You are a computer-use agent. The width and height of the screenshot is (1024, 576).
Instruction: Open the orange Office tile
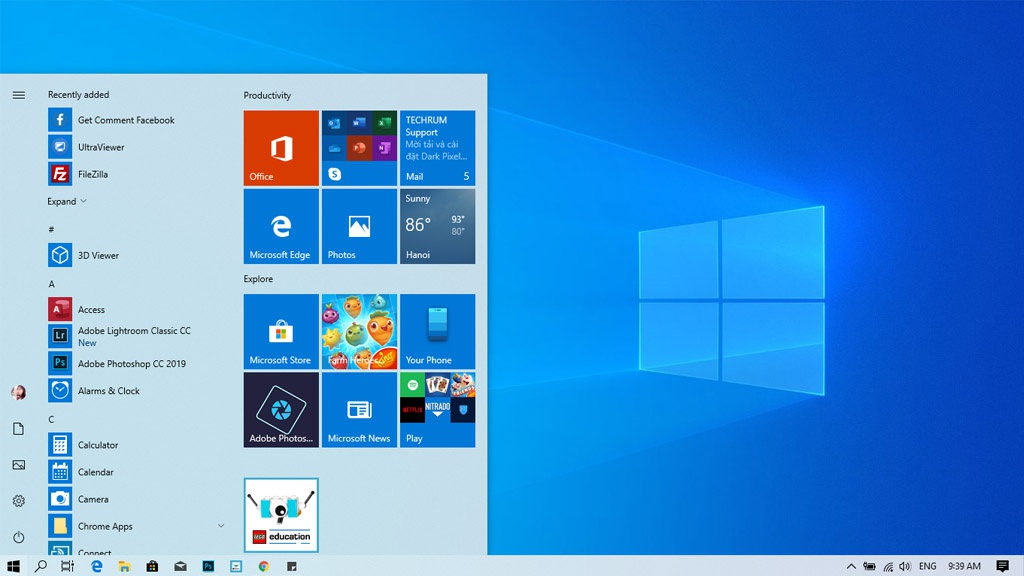[281, 148]
